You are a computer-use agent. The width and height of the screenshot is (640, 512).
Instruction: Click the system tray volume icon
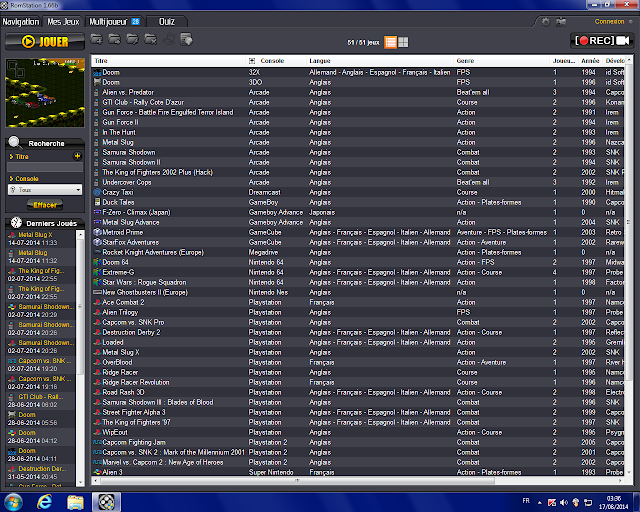click(x=564, y=502)
